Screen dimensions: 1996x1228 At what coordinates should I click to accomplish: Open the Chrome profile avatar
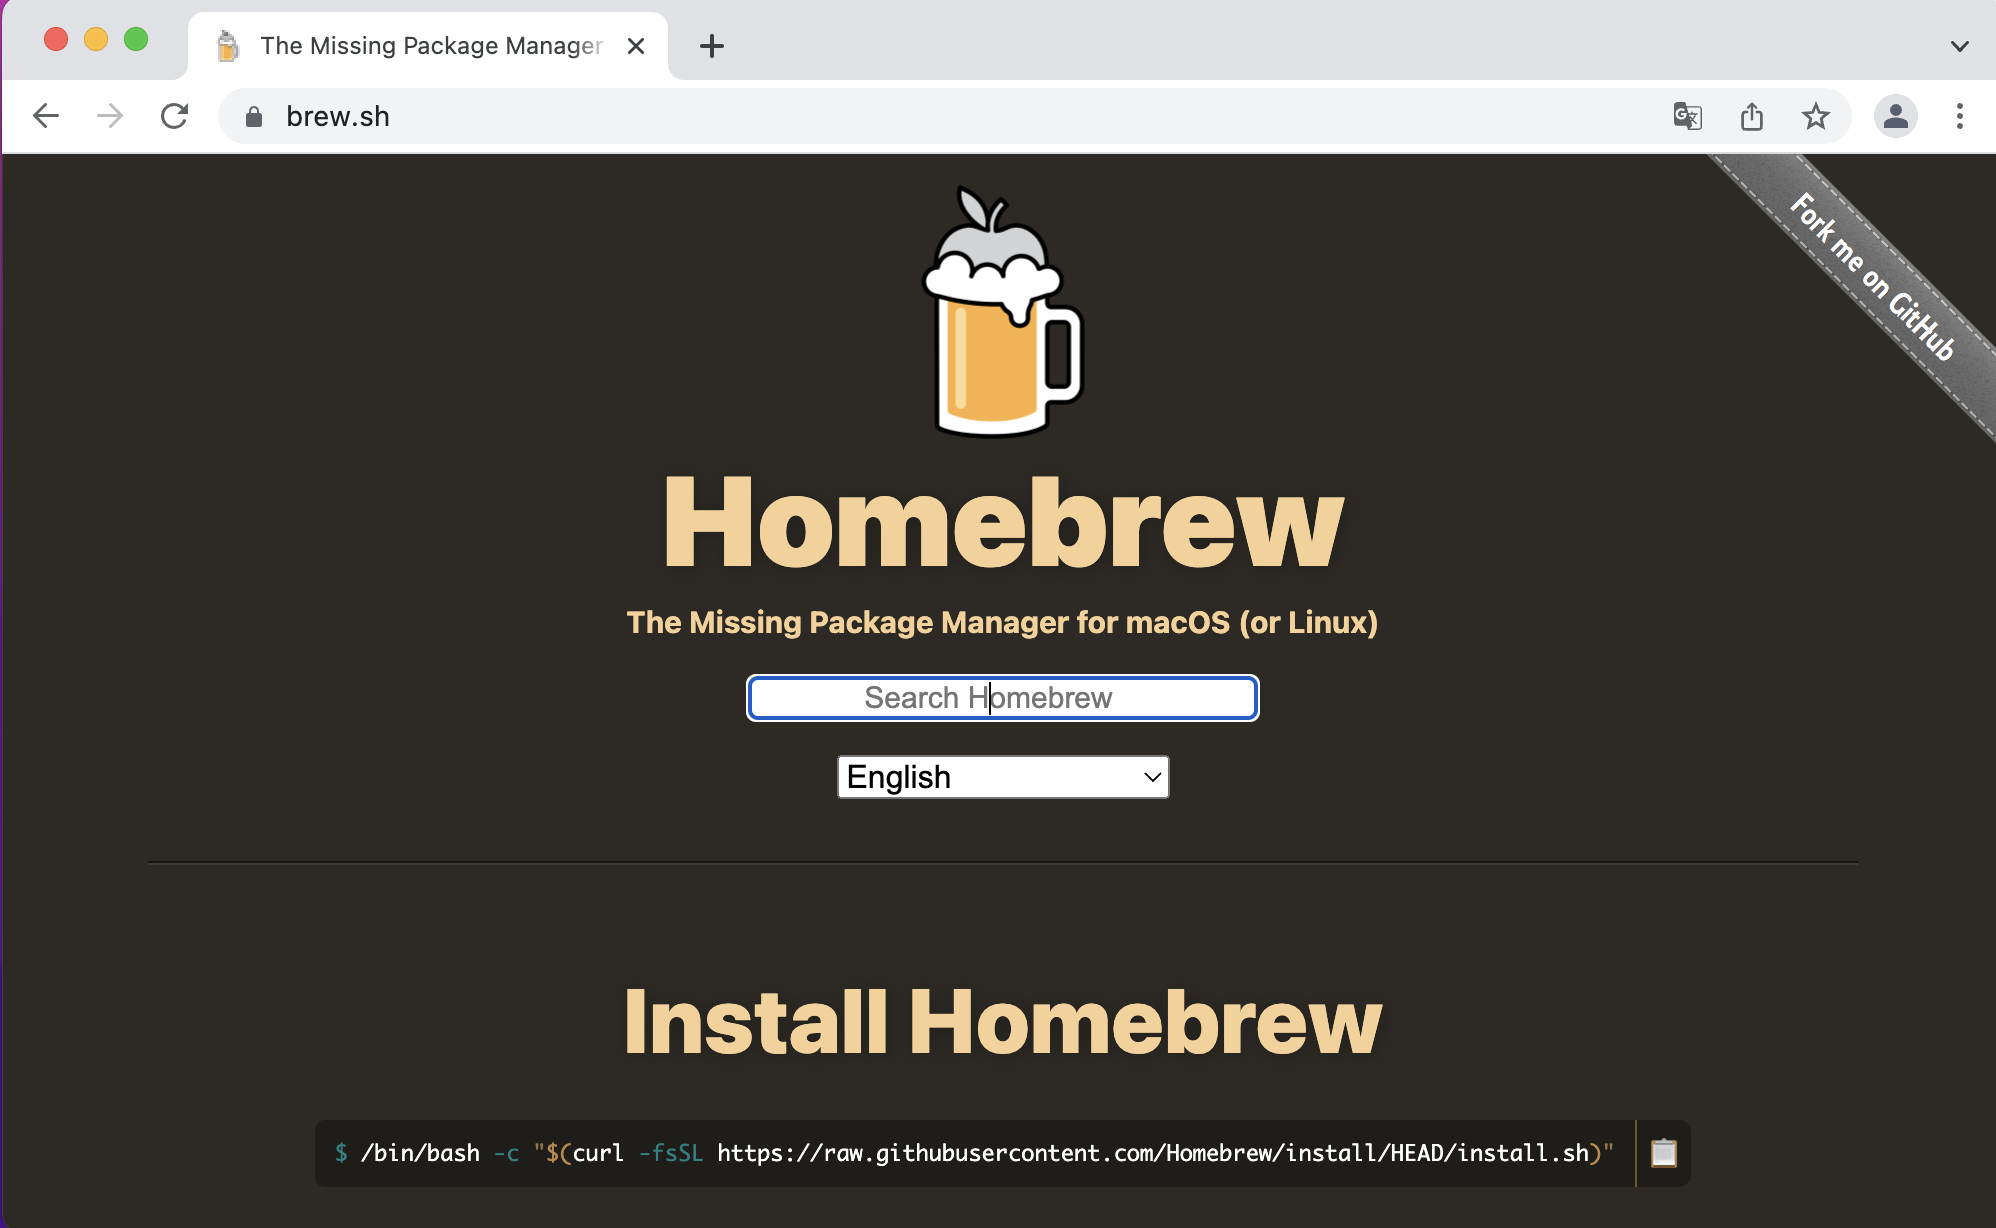click(x=1895, y=116)
